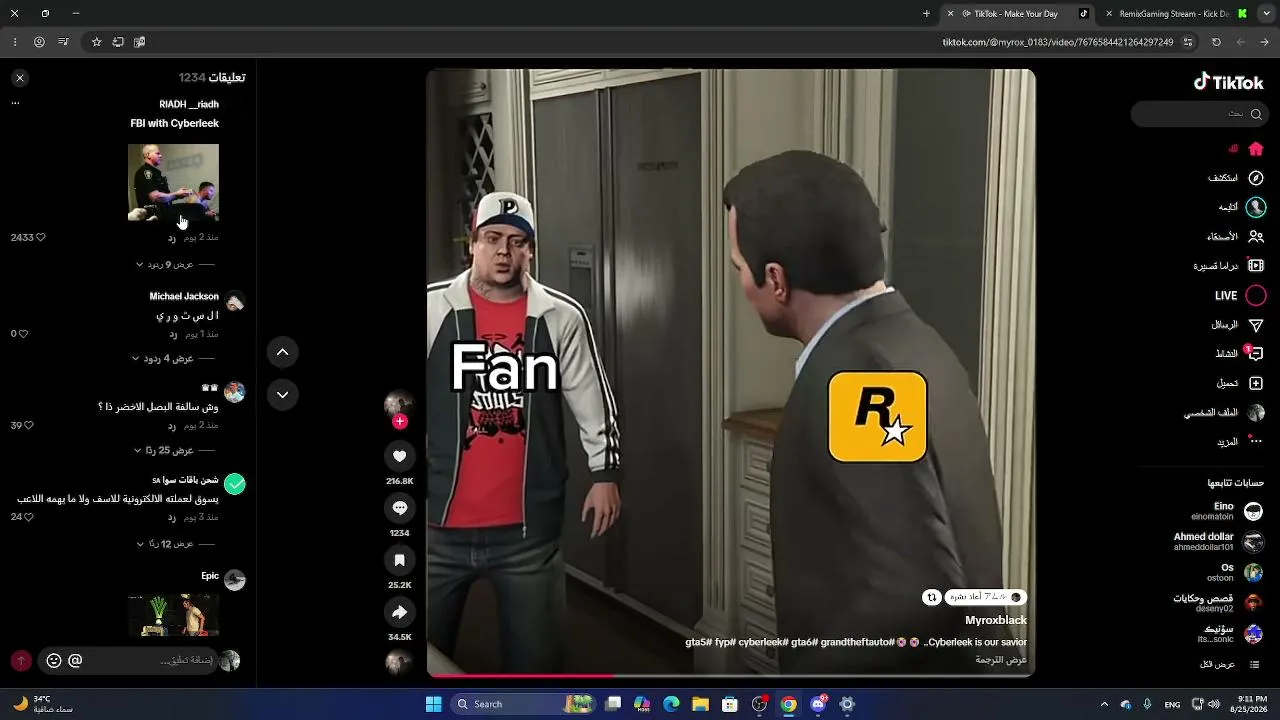The width and height of the screenshot is (1280, 720).
Task: Post the comment with the red arrow
Action: pyautogui.click(x=21, y=660)
